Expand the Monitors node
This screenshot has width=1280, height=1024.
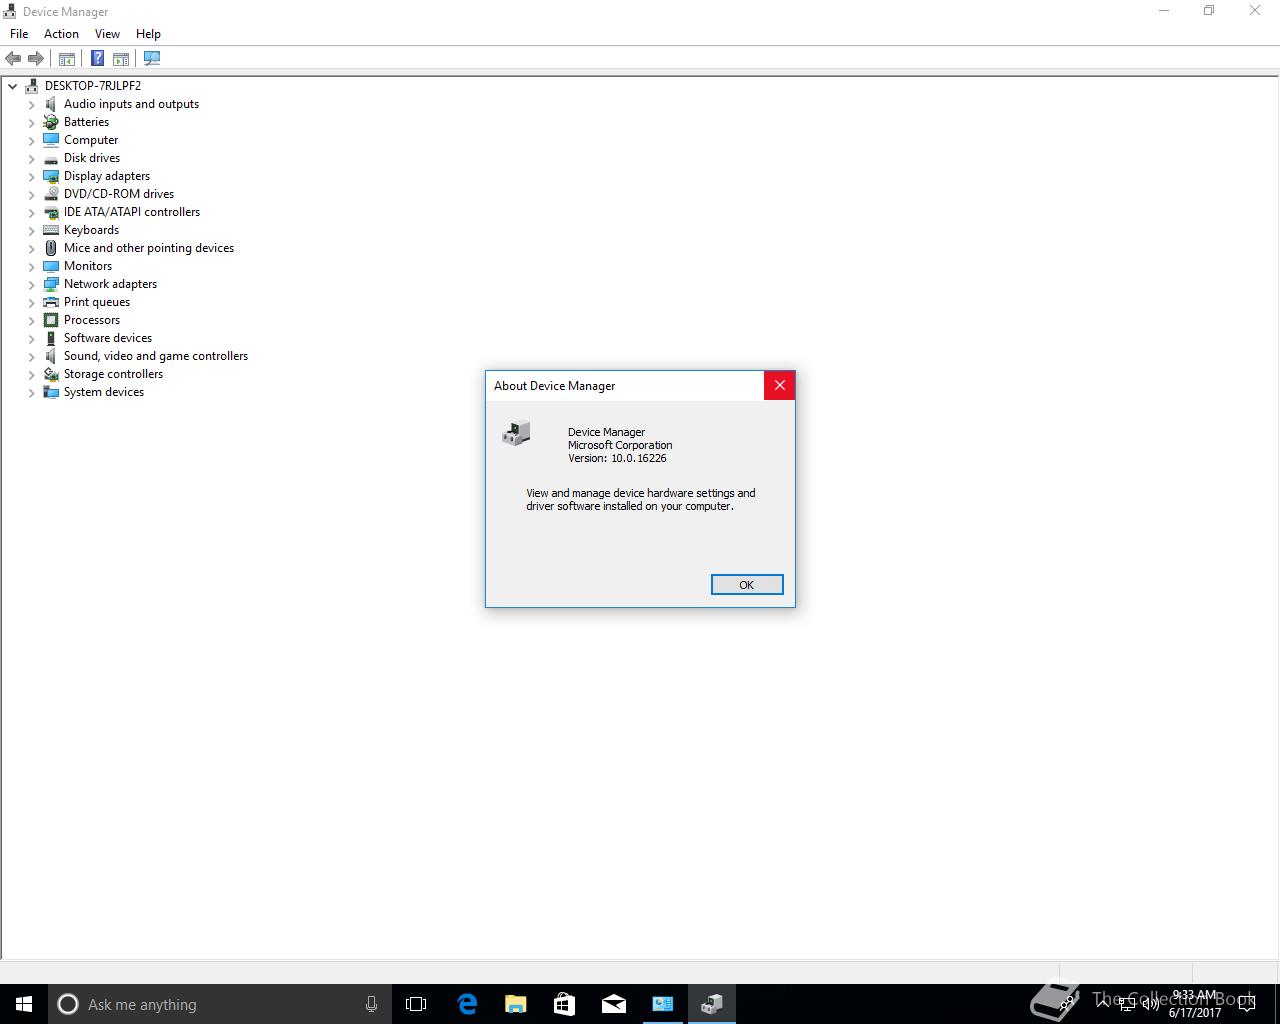point(31,266)
